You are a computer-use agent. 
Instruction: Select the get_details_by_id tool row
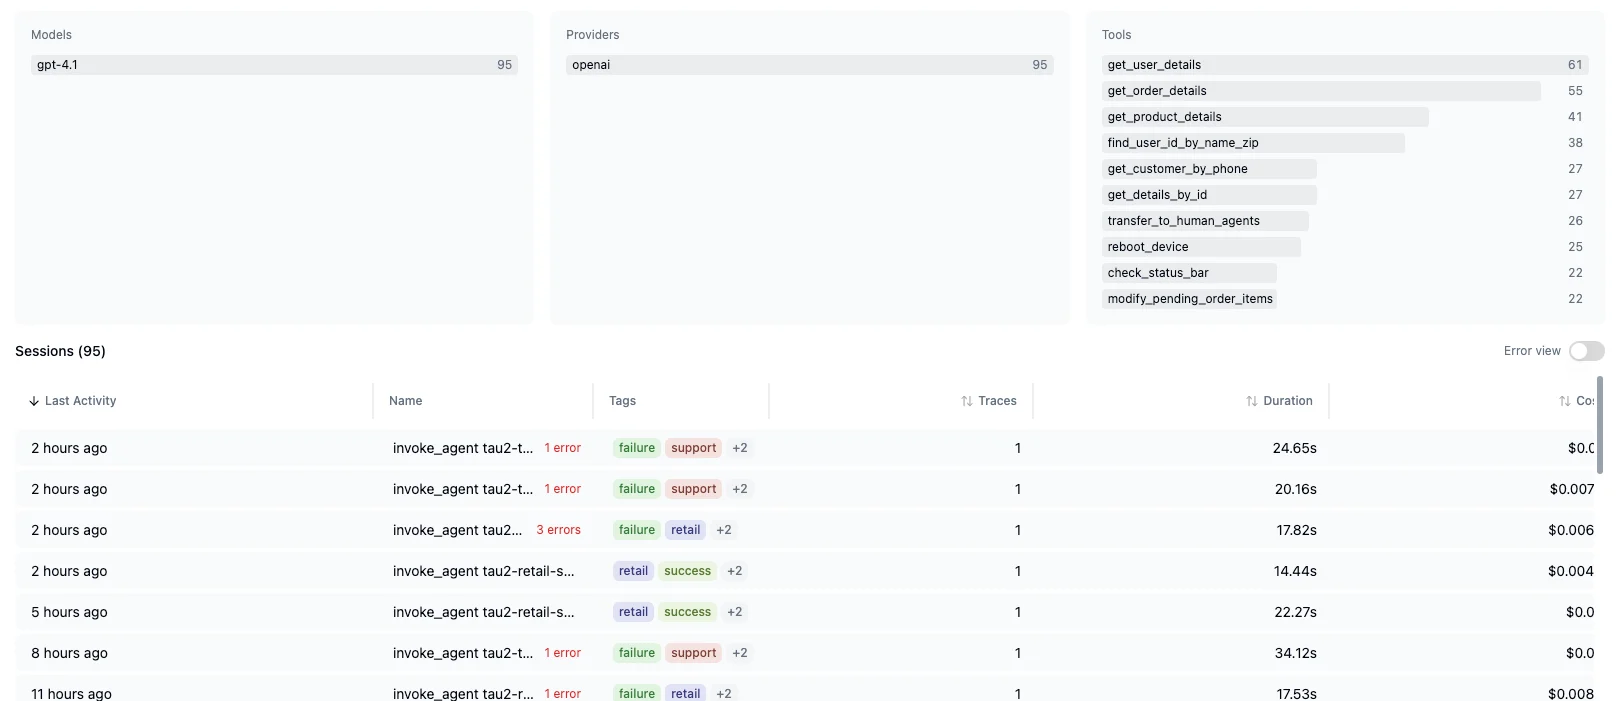(1345, 195)
